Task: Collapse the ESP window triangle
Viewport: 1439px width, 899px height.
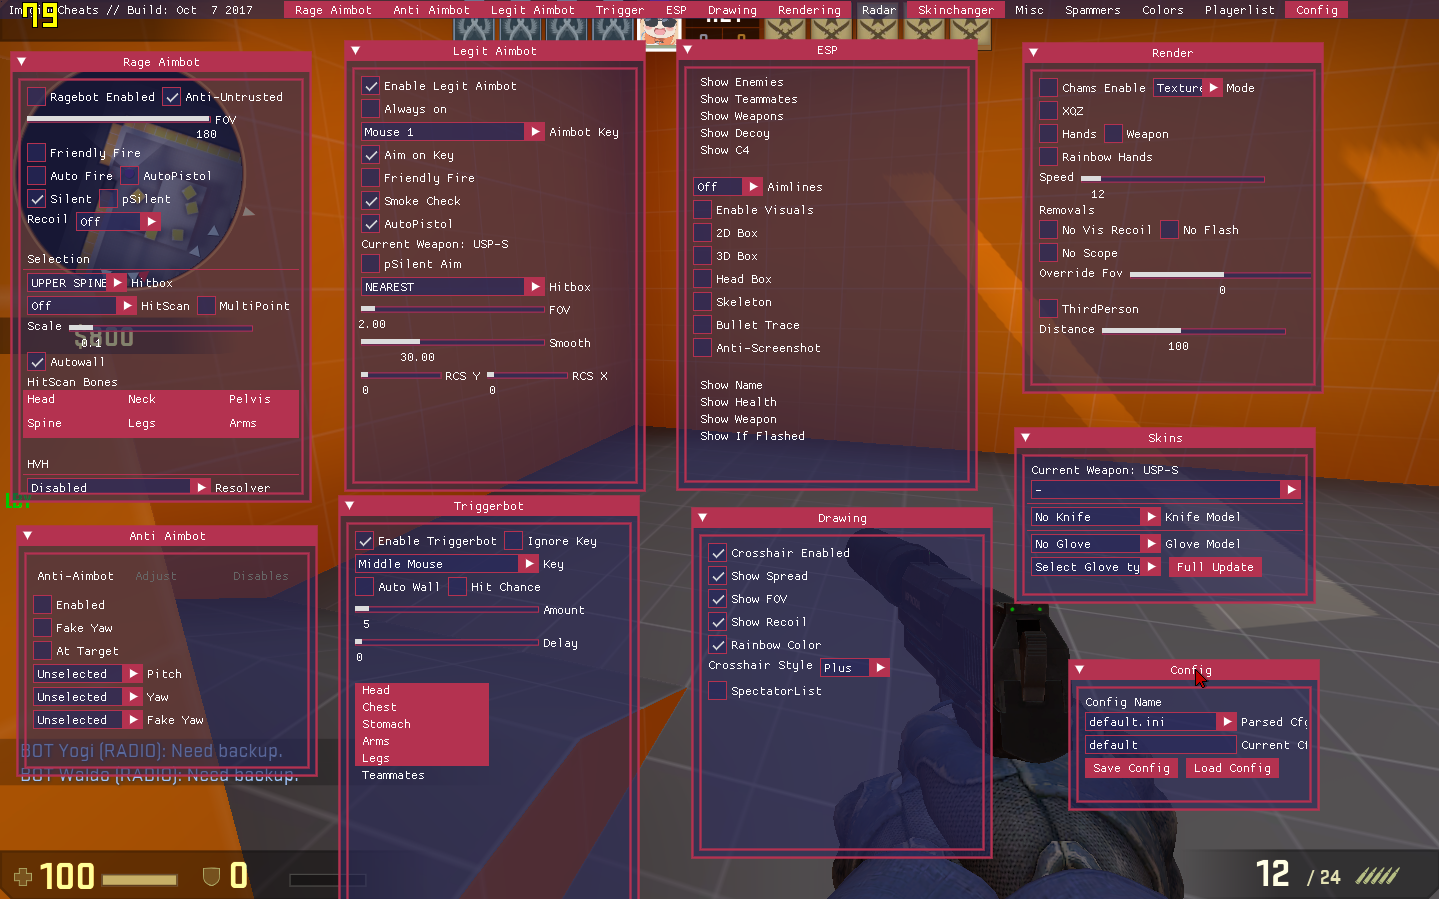Action: coord(687,49)
